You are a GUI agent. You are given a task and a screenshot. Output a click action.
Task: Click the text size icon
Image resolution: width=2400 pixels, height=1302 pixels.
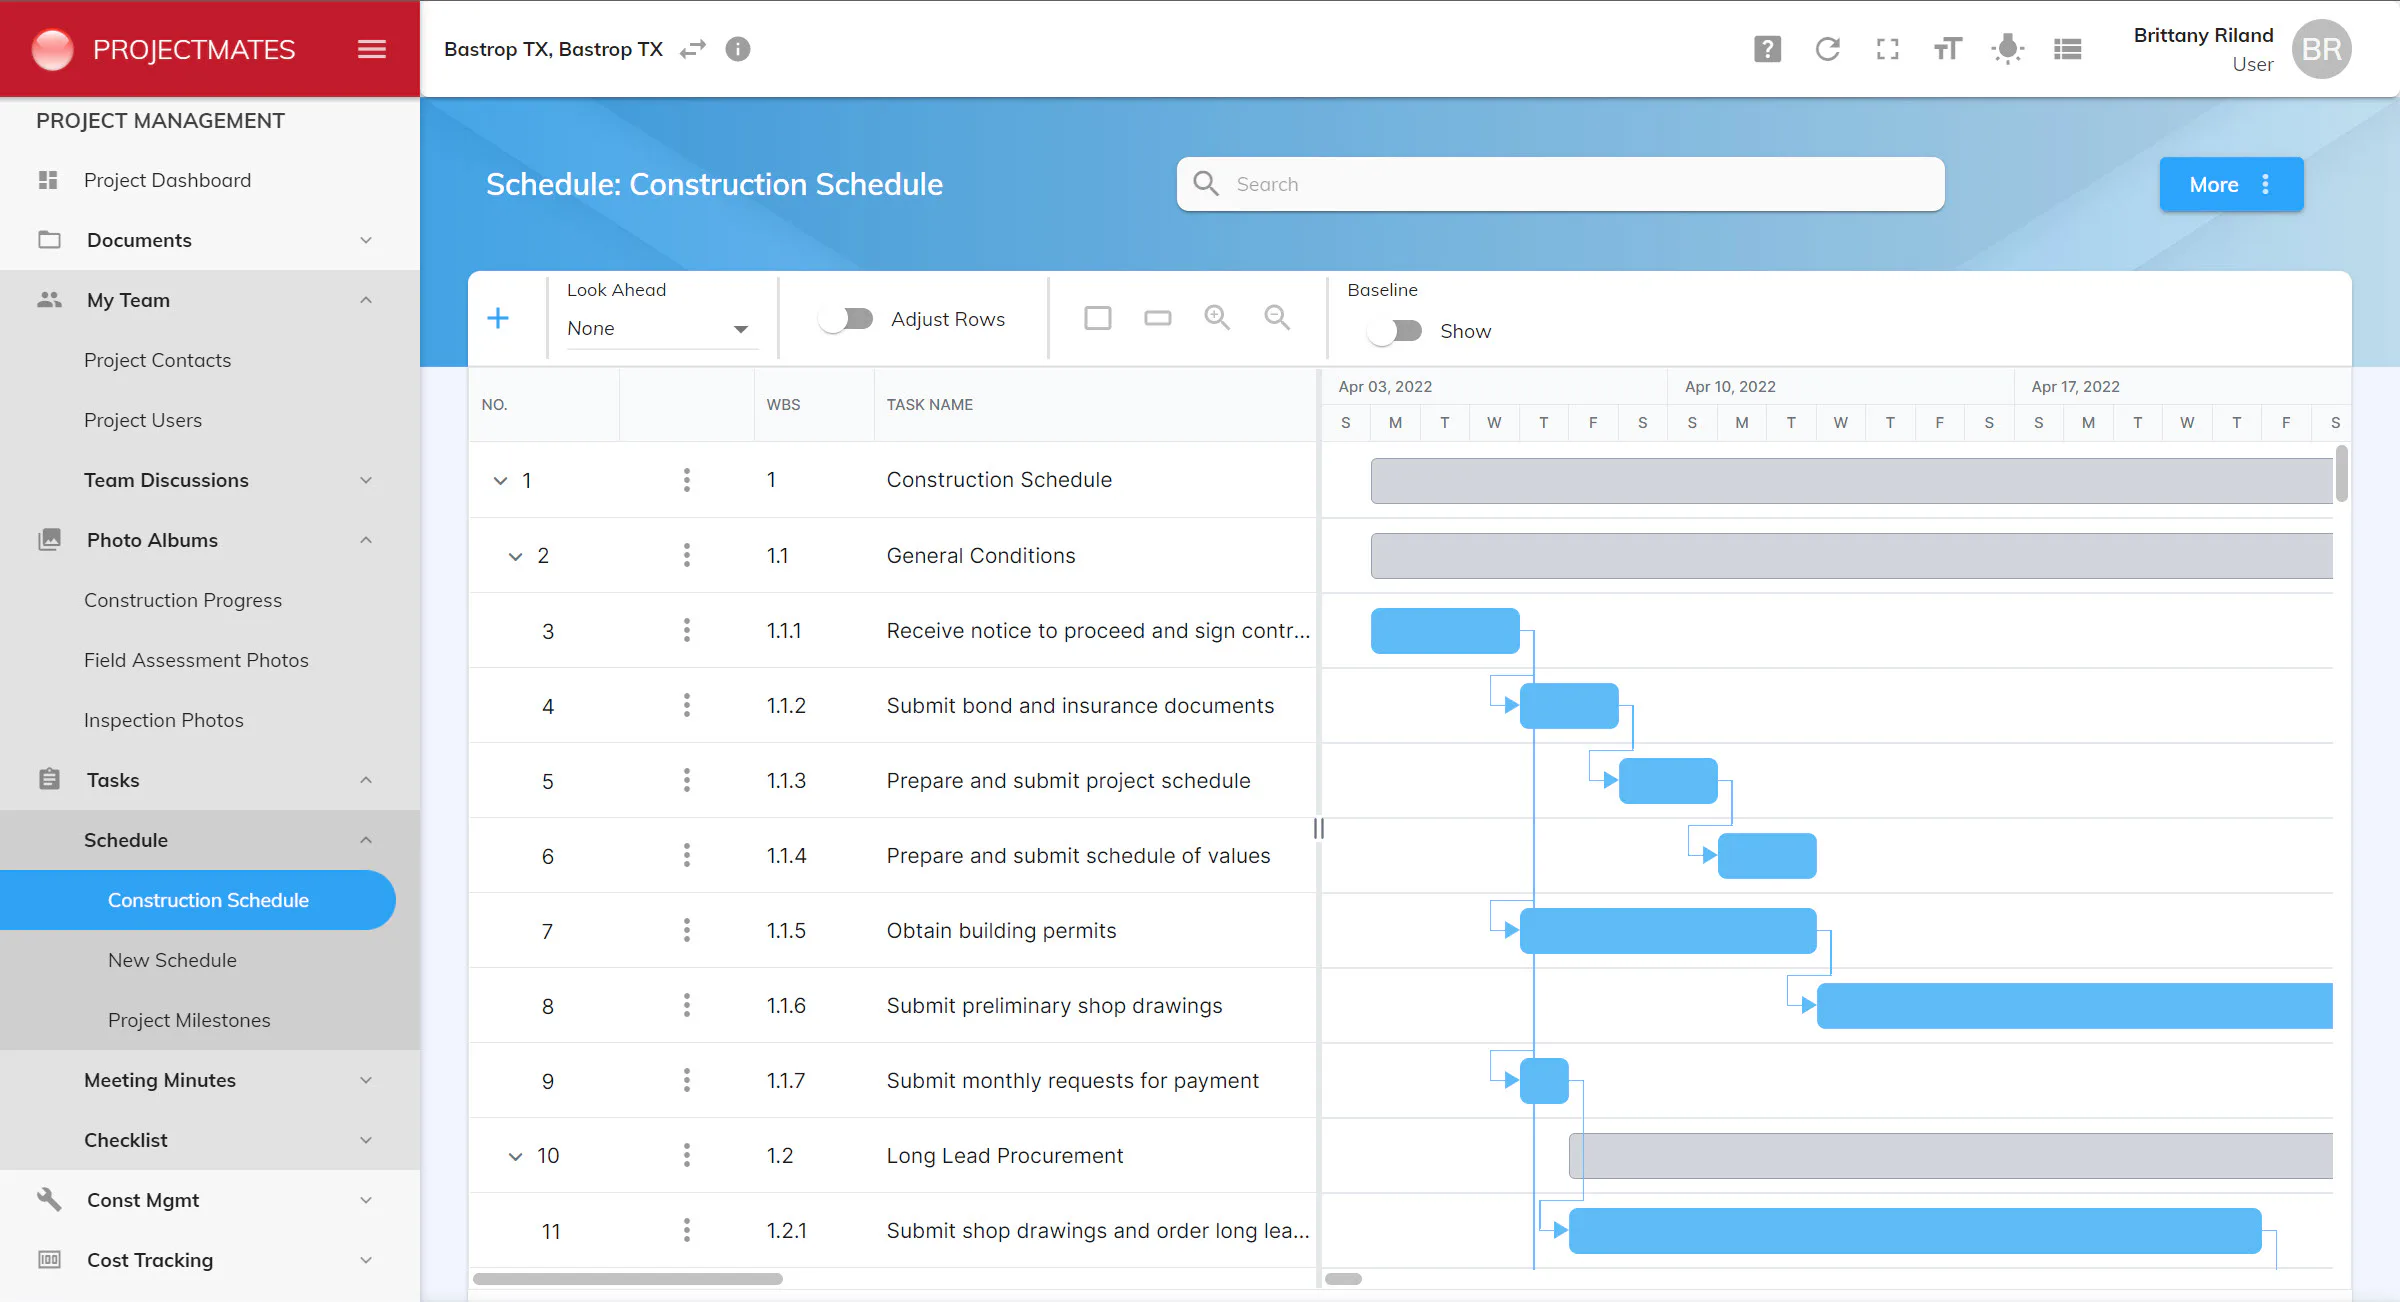coord(1947,49)
